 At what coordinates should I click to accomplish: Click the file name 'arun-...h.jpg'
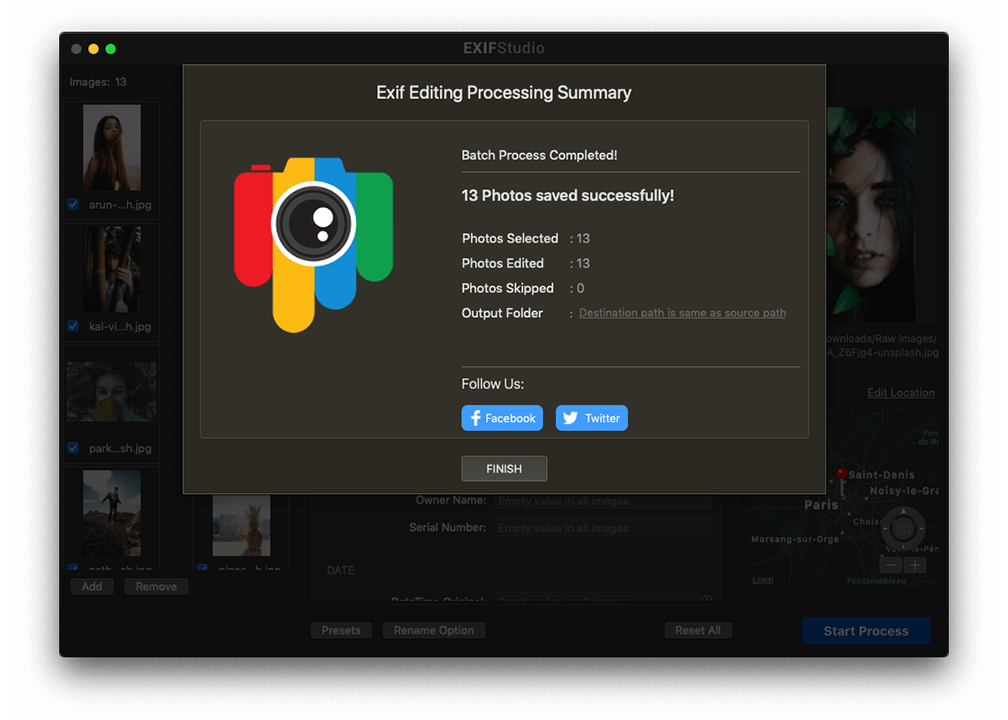[x=120, y=205]
